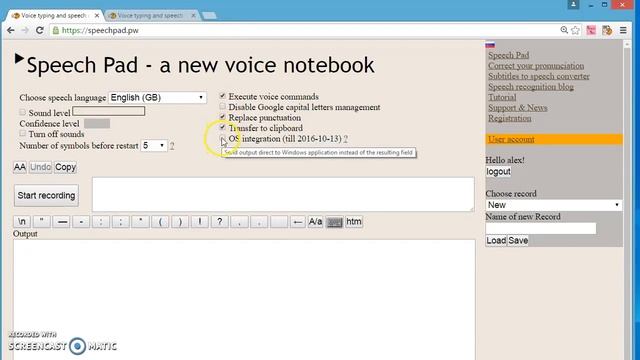Insert a quotation mark symbol
Viewport: 640px width, 360px height.
(41, 222)
